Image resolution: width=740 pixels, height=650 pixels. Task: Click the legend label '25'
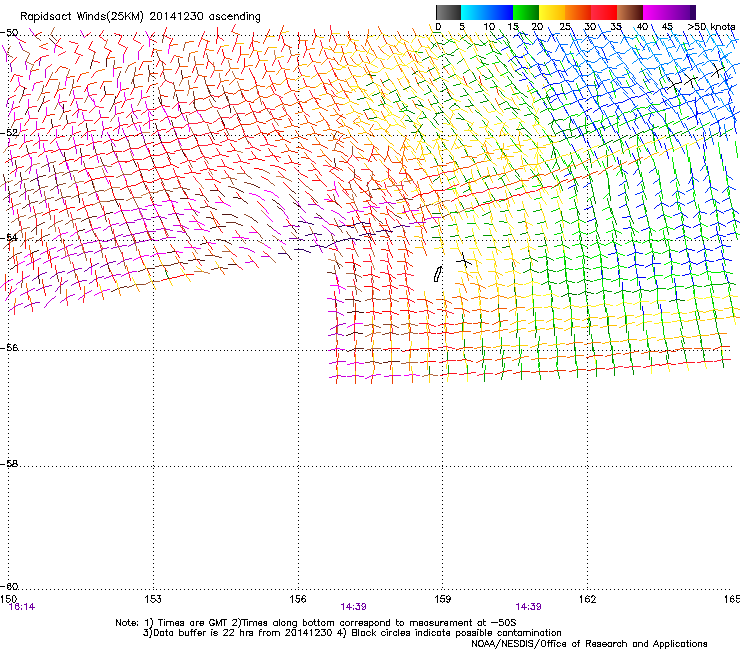565,27
